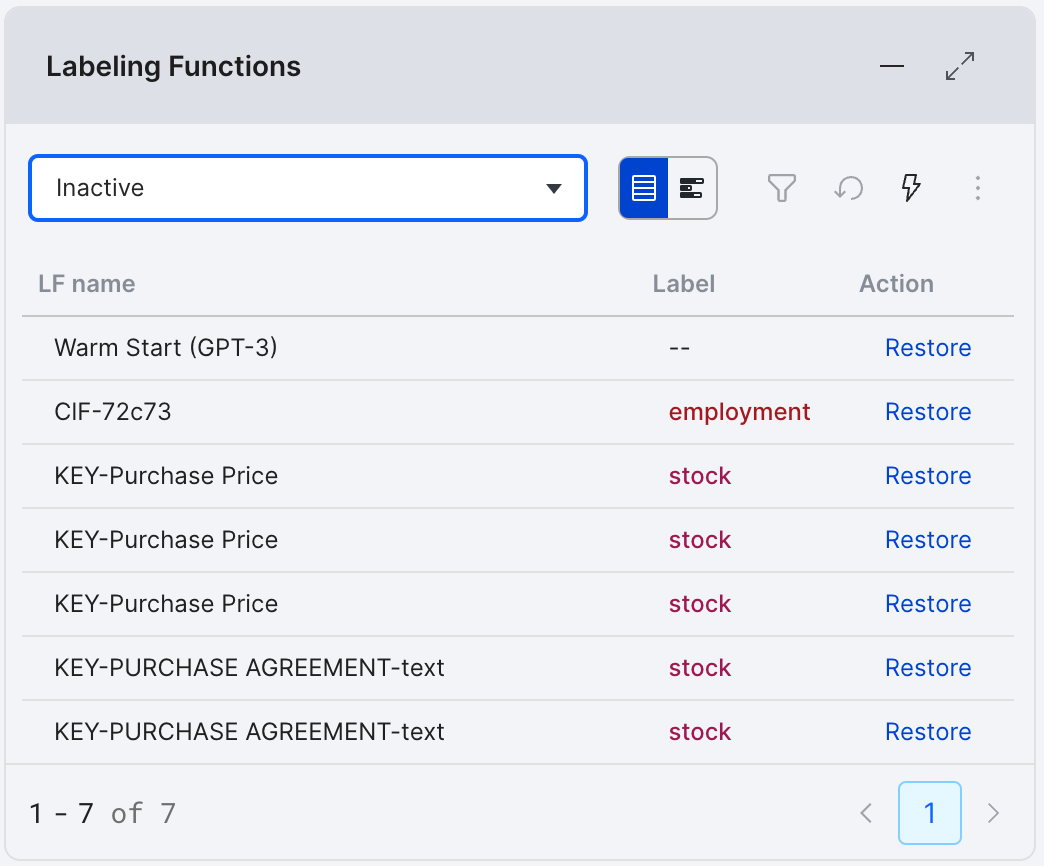Click the Label column header

point(684,284)
